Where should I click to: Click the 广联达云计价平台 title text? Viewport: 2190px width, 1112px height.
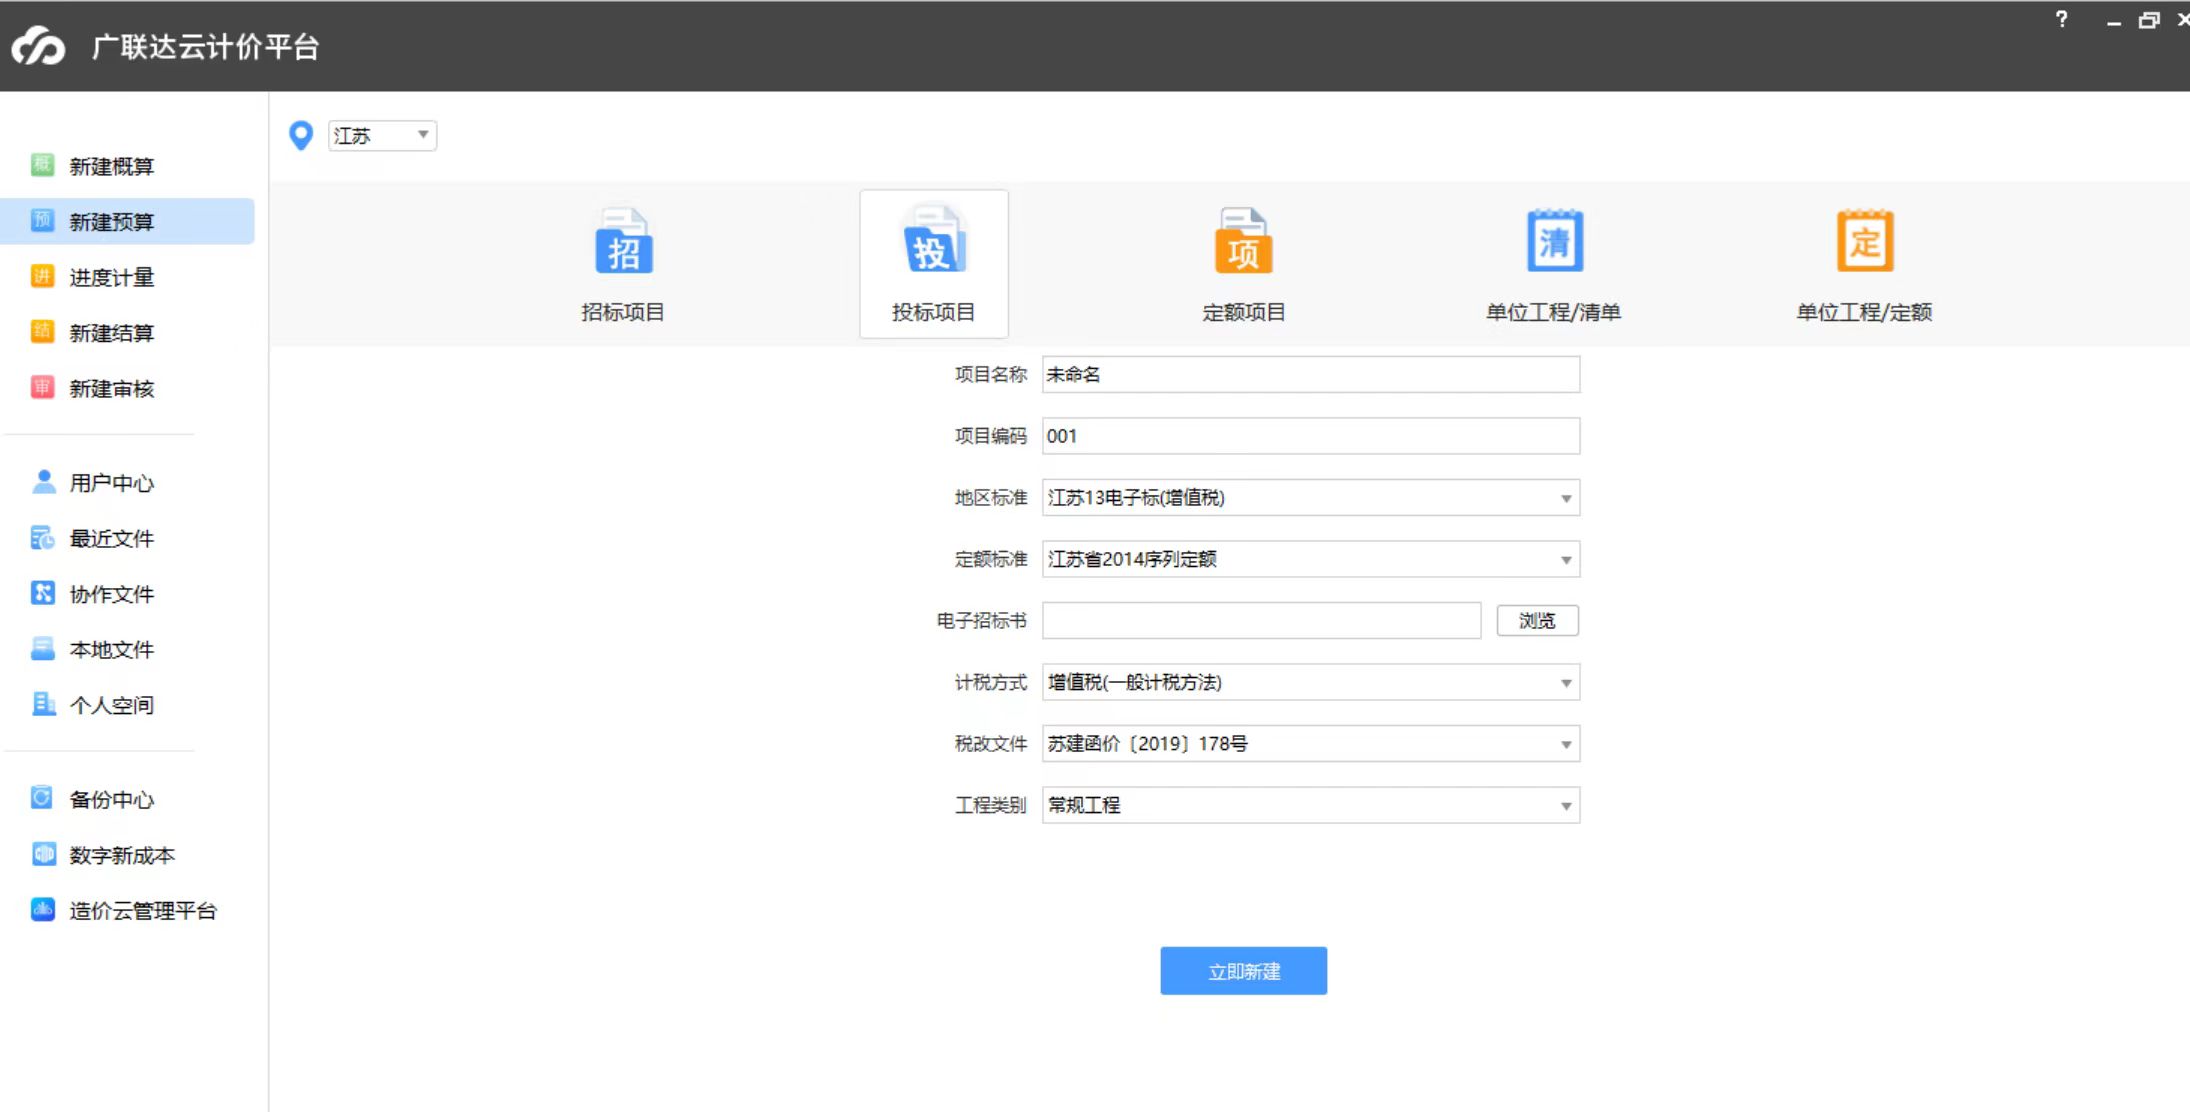(206, 46)
